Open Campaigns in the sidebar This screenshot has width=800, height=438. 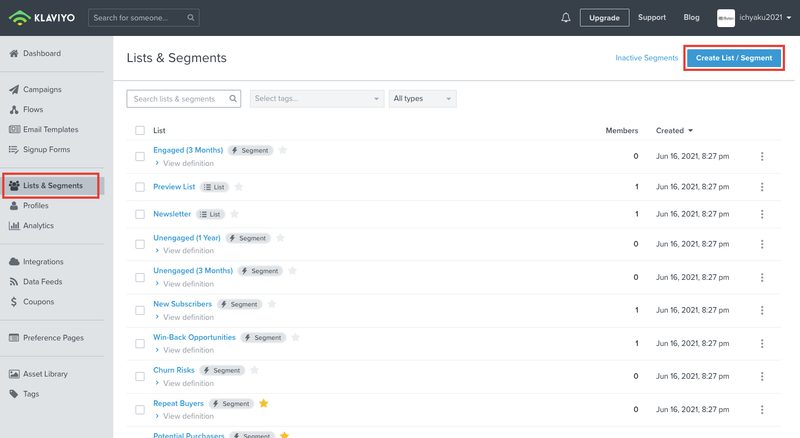35,89
